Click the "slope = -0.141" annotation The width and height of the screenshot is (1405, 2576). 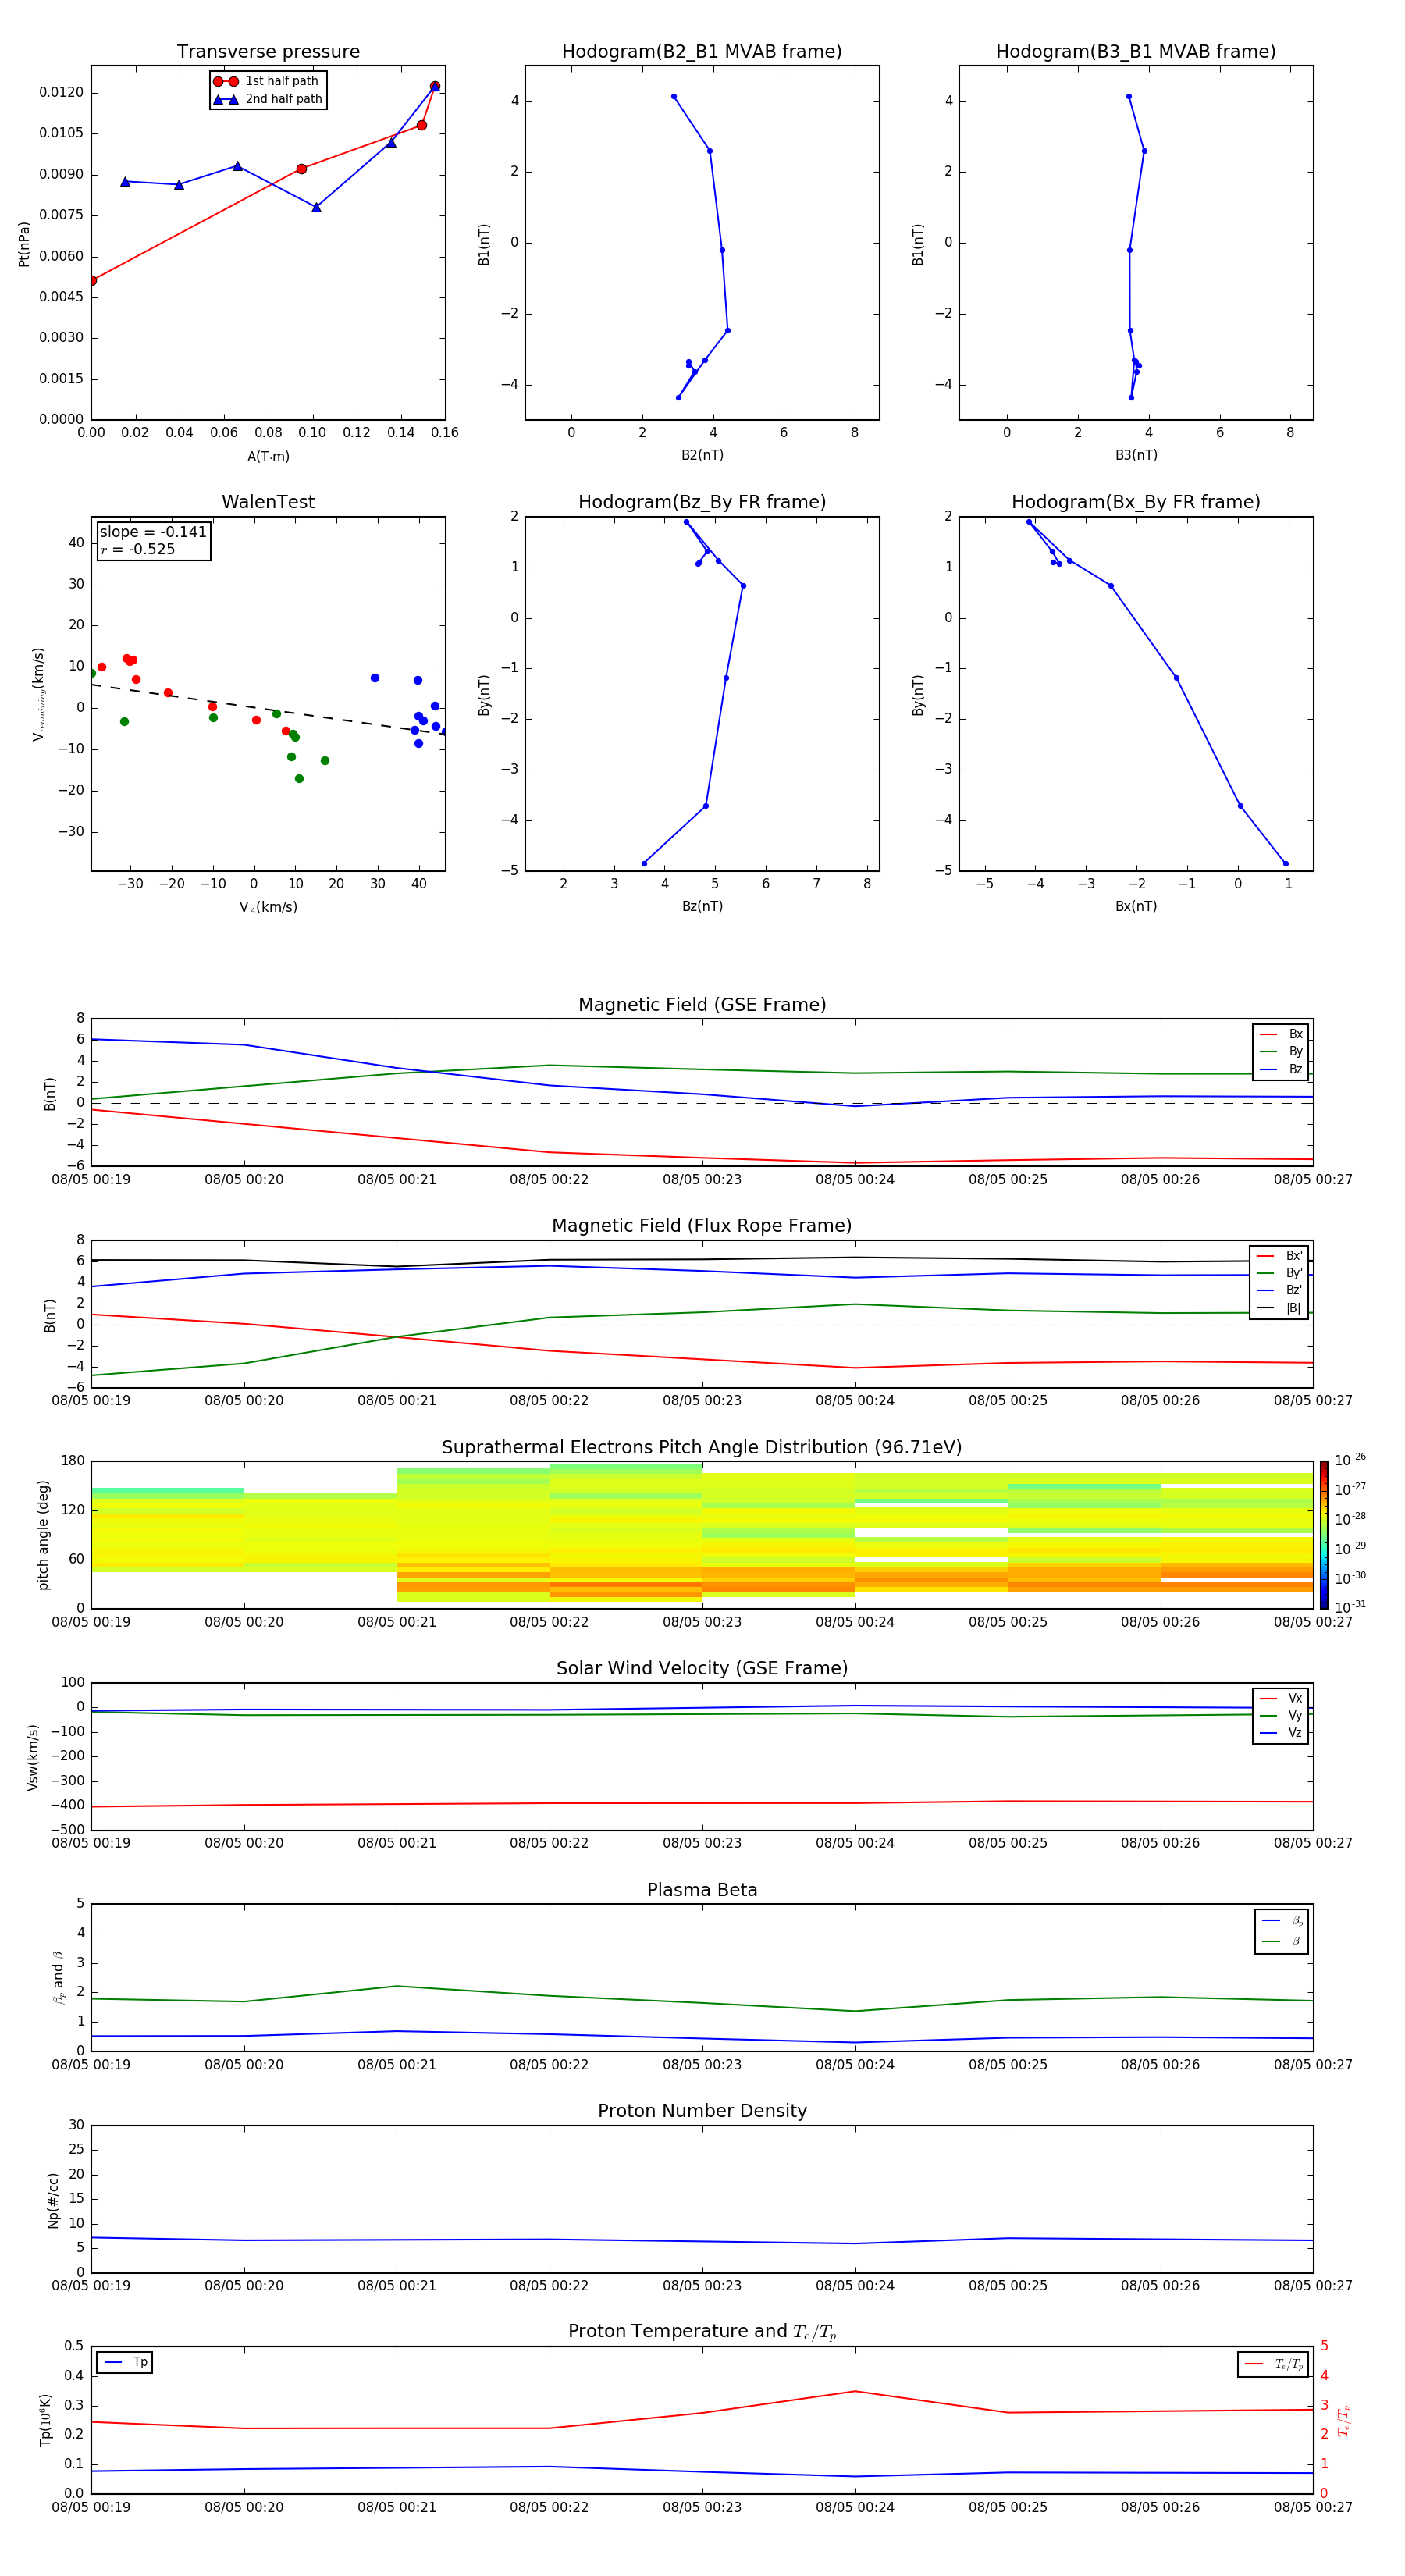pyautogui.click(x=153, y=532)
